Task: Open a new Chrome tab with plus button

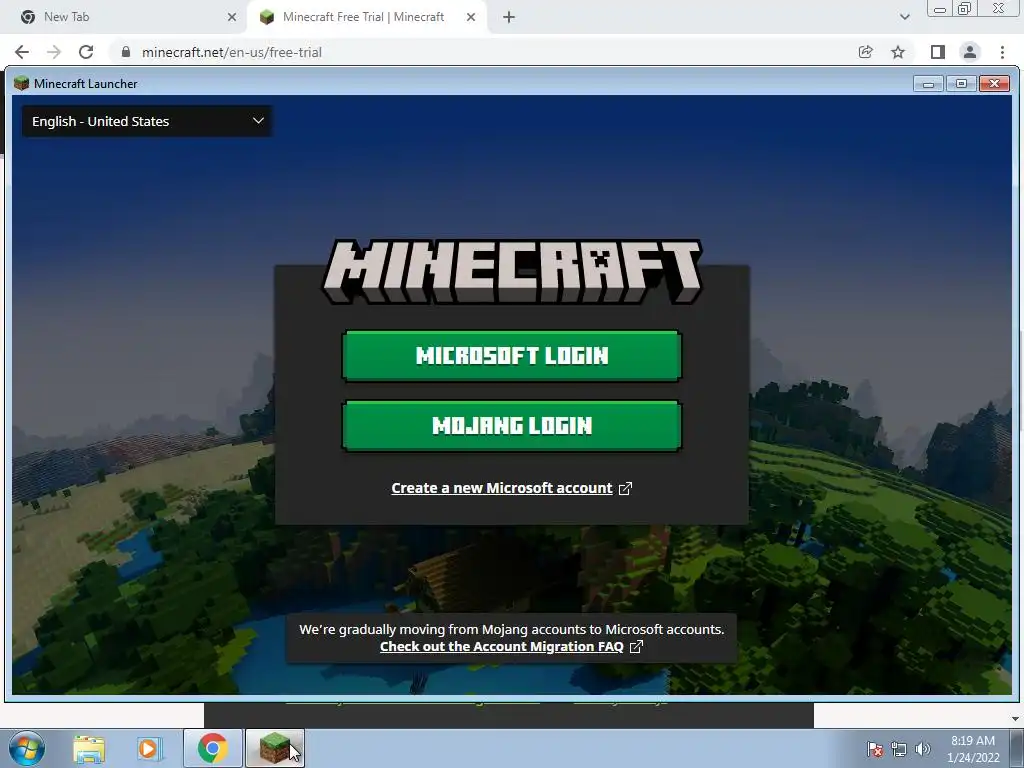Action: point(509,18)
